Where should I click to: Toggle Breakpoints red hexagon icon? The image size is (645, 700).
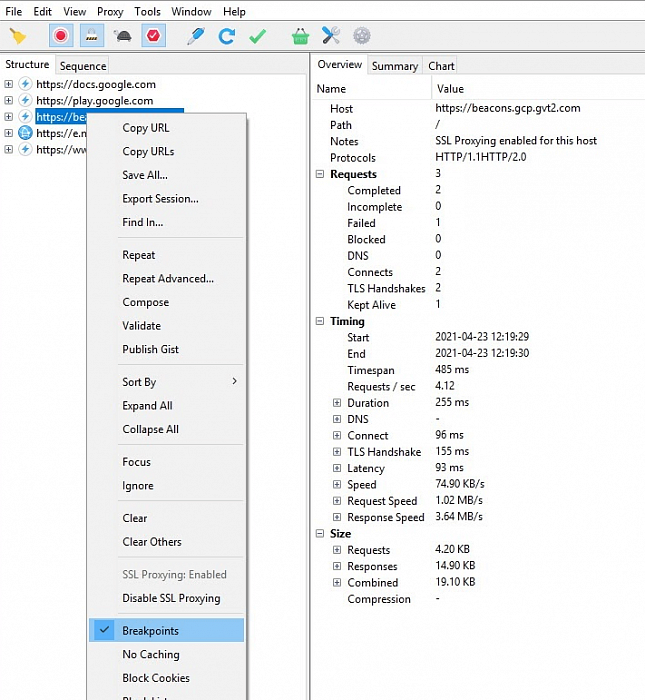154,36
